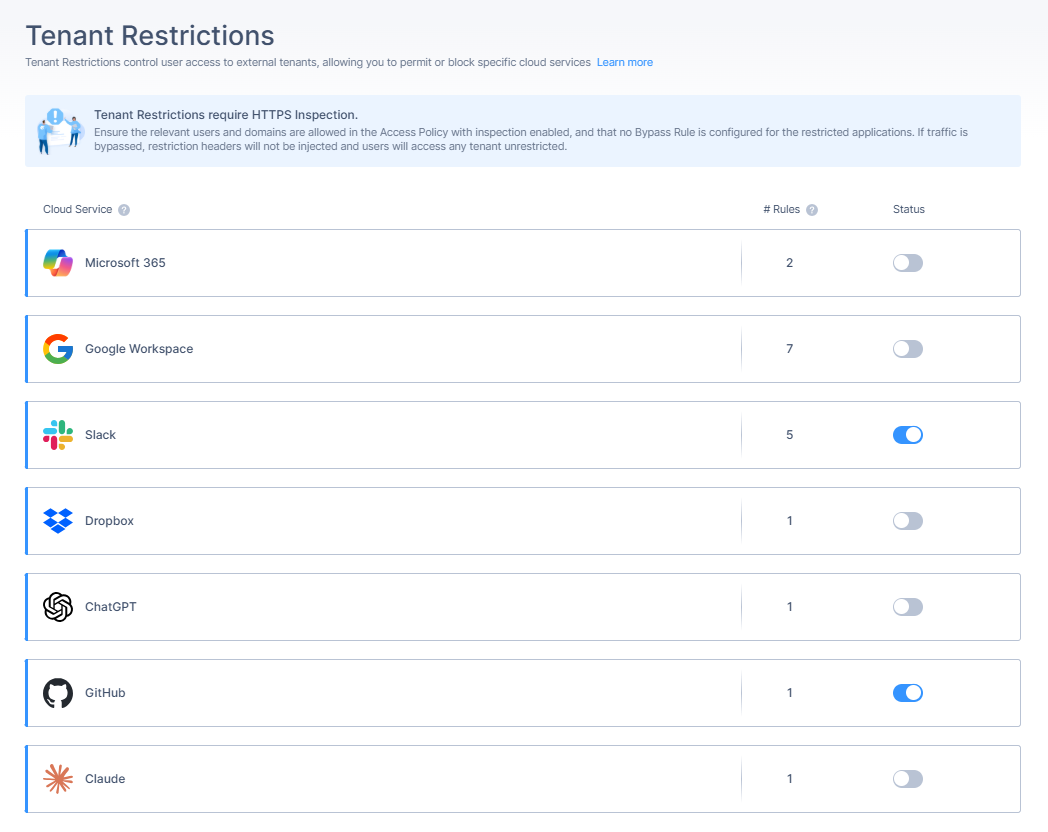Click the 'Tenant Restrictions require HTTPS Inspection' heading
Image resolution: width=1048 pixels, height=832 pixels.
tap(226, 115)
